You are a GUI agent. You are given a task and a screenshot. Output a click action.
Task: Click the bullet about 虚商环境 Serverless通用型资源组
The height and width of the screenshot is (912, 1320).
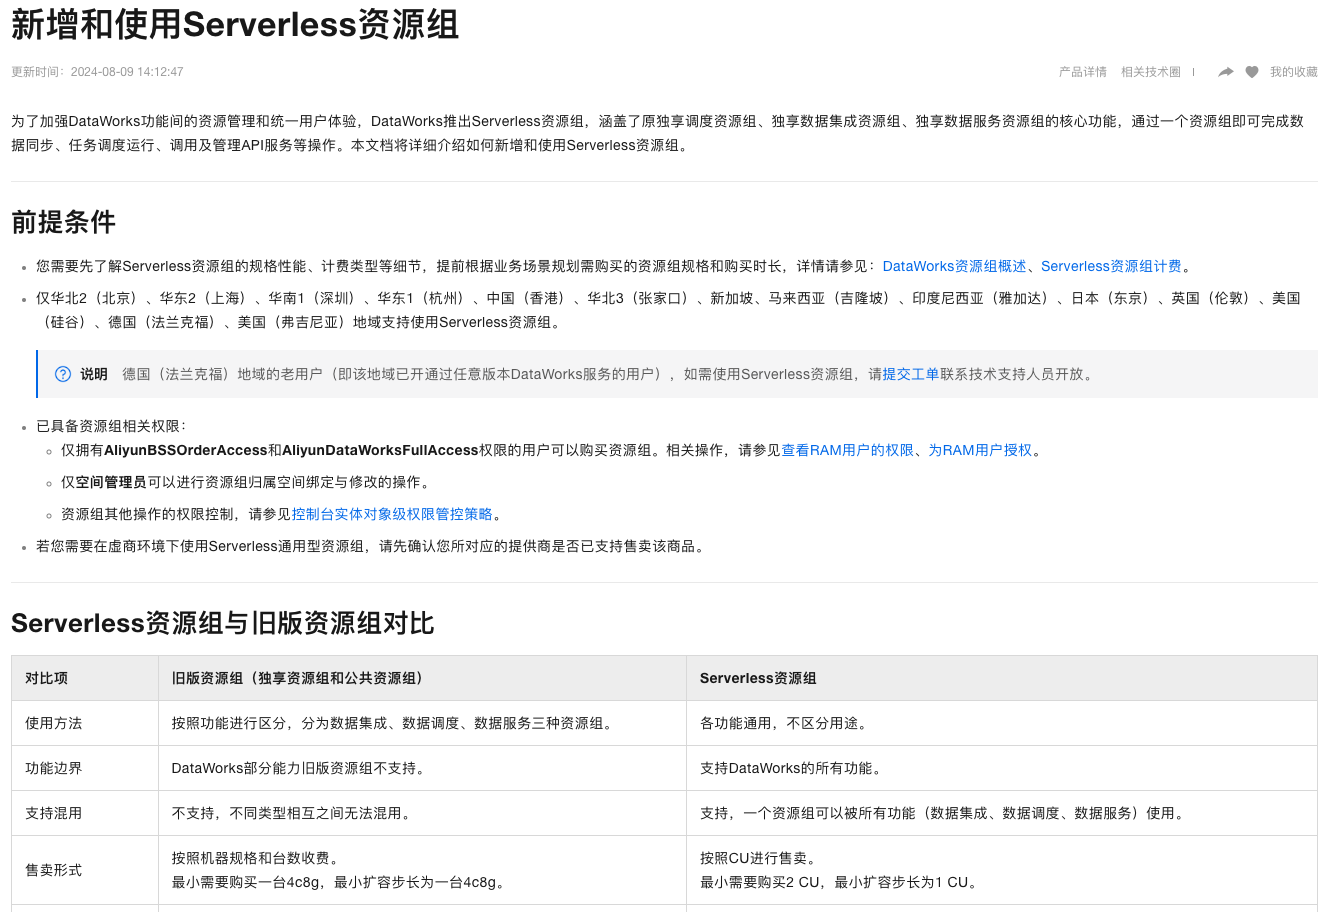click(370, 546)
